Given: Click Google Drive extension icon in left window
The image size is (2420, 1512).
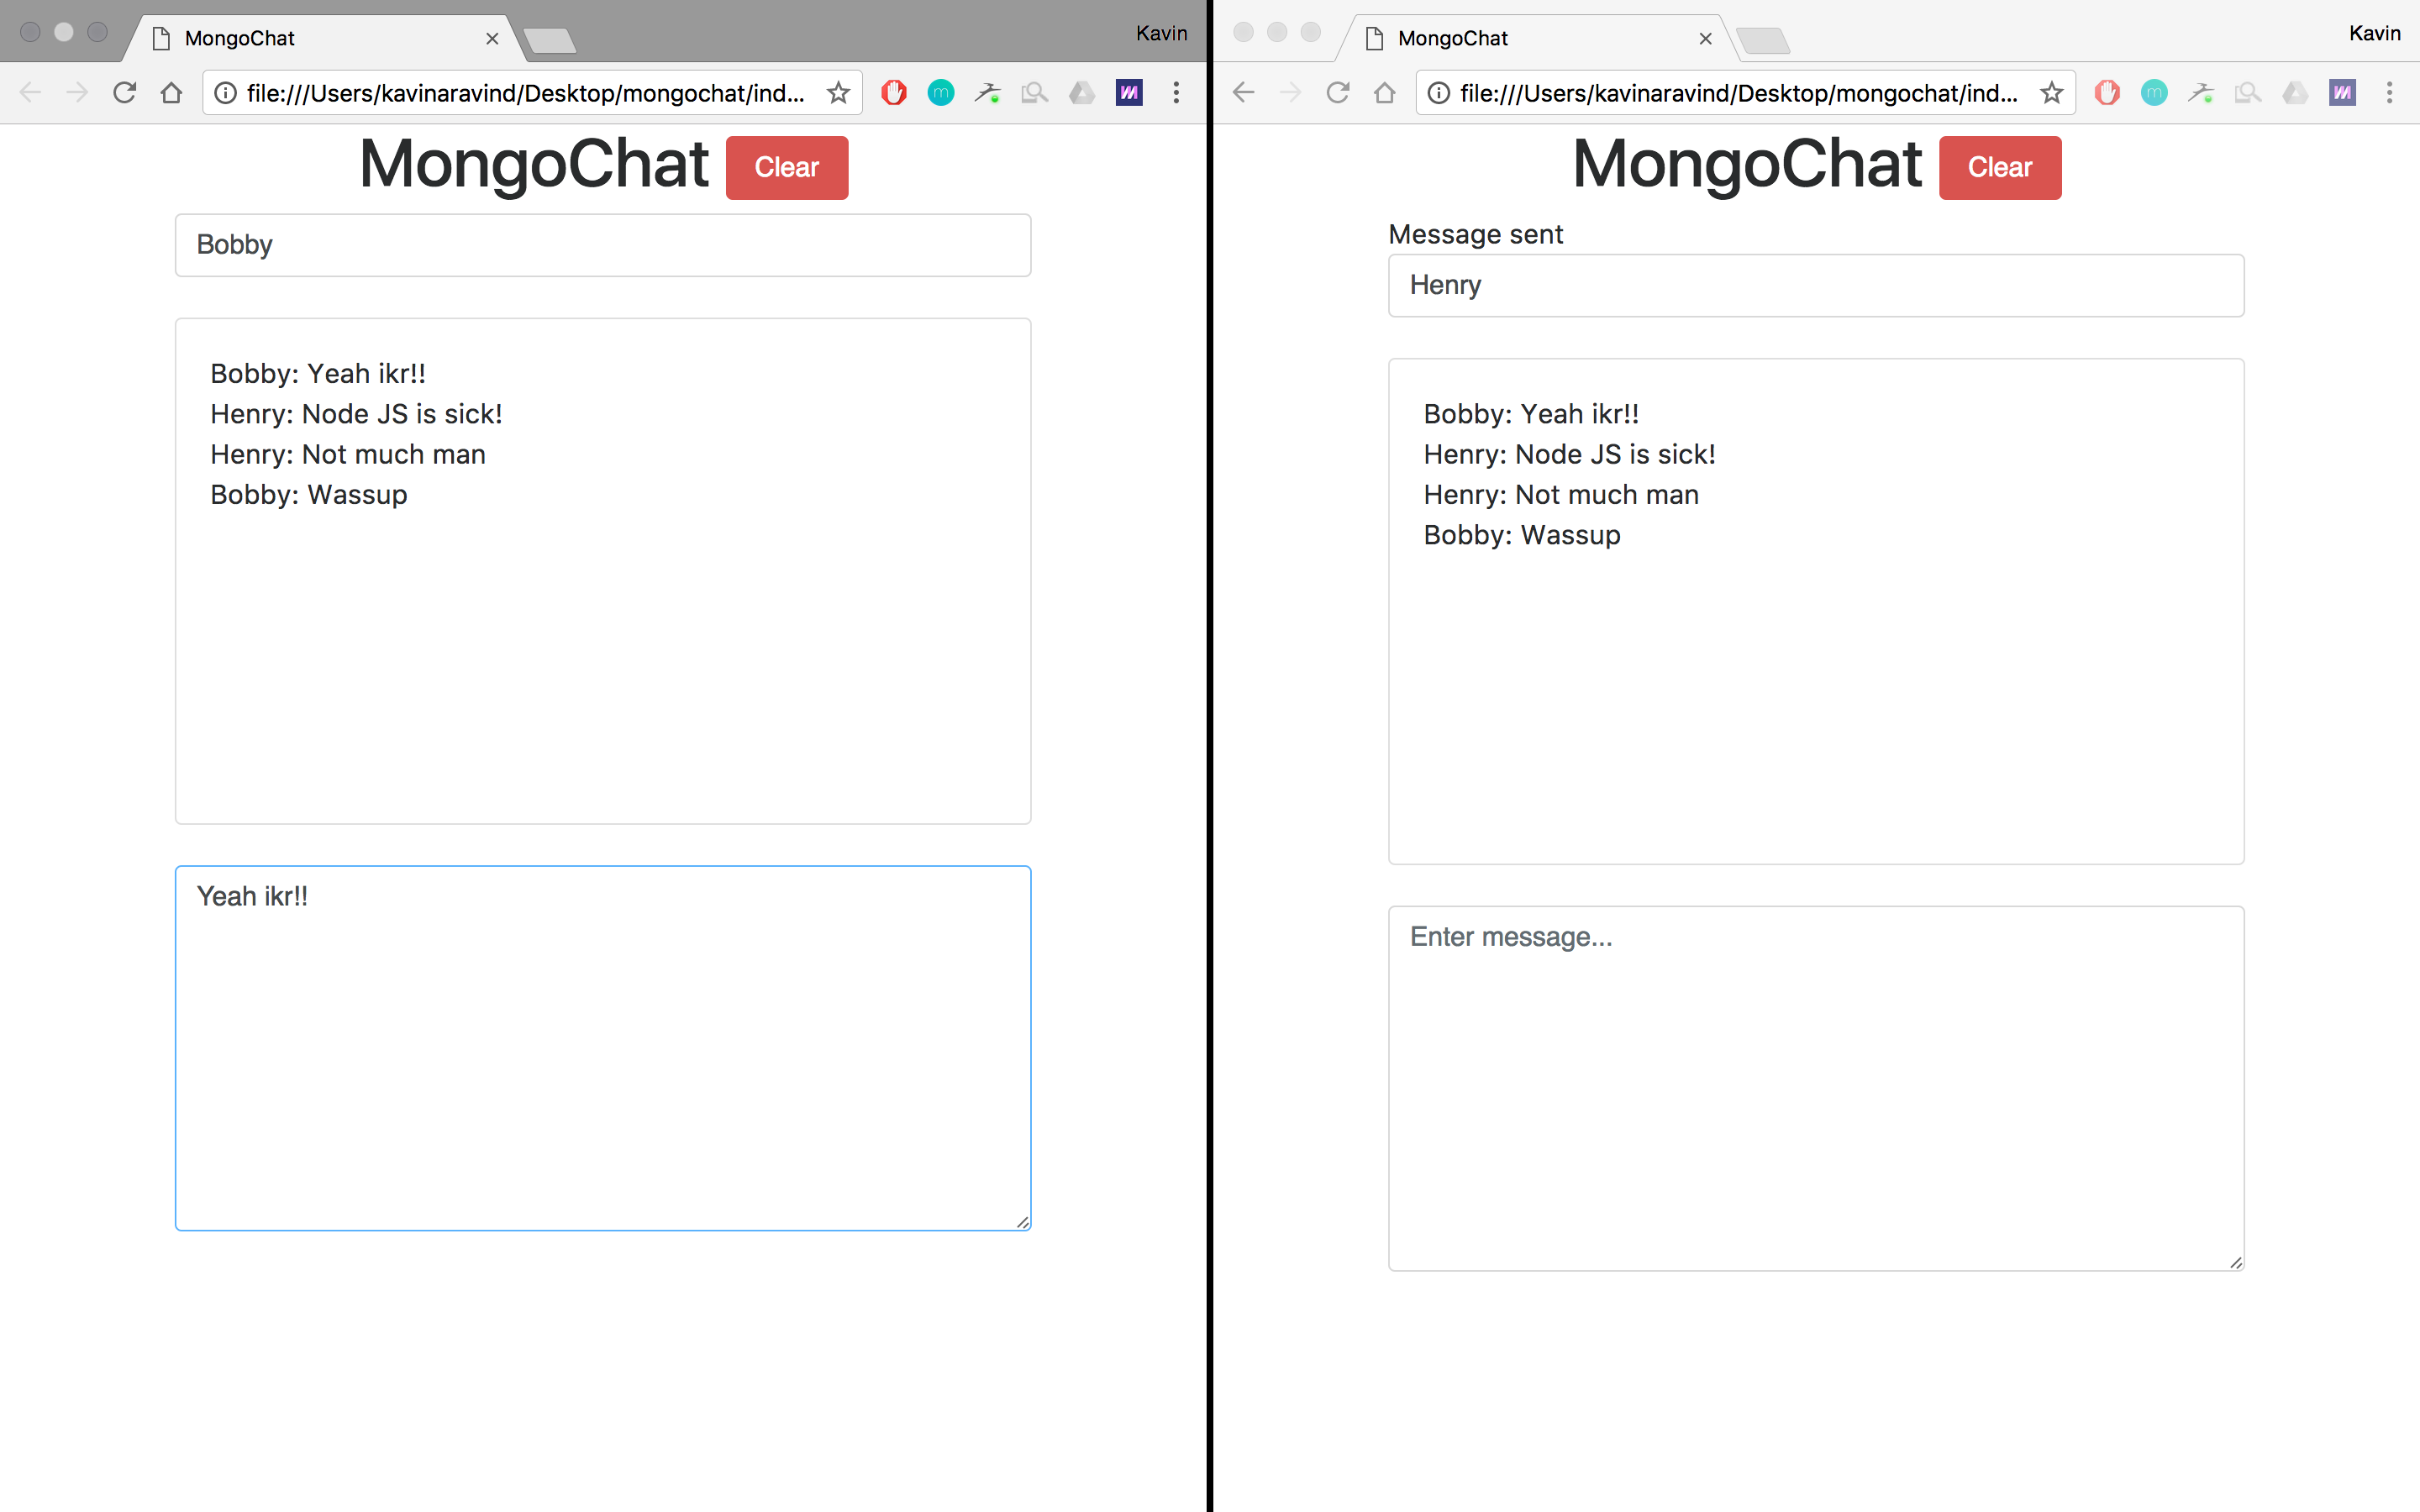Looking at the screenshot, I should (x=1081, y=93).
